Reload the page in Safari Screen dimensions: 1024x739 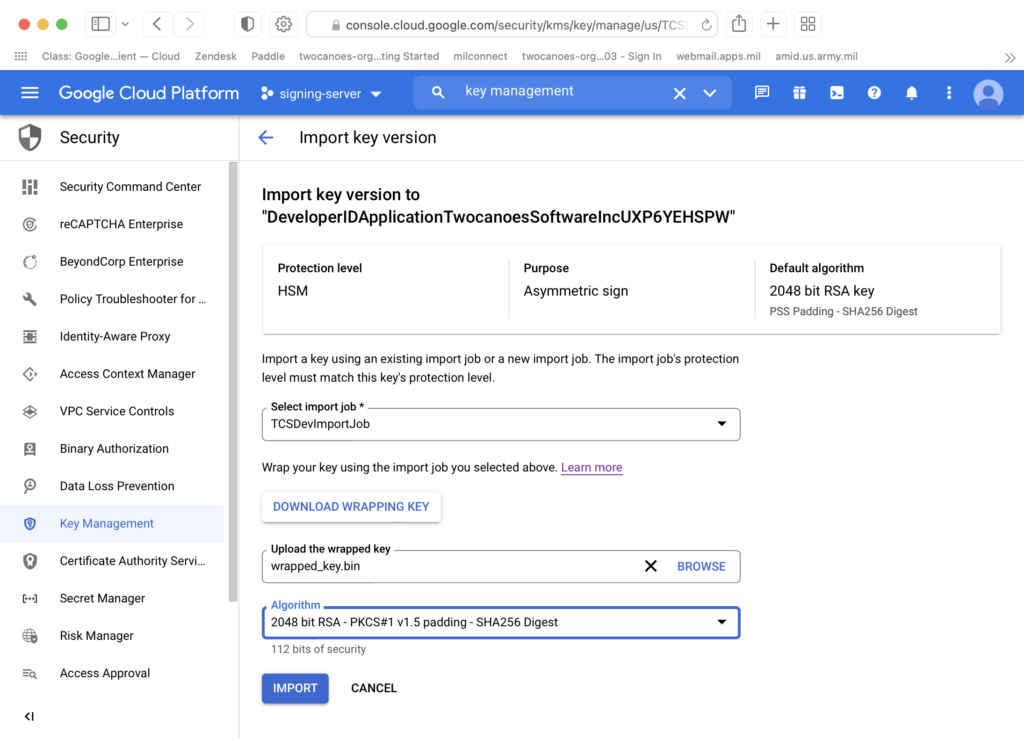point(706,25)
